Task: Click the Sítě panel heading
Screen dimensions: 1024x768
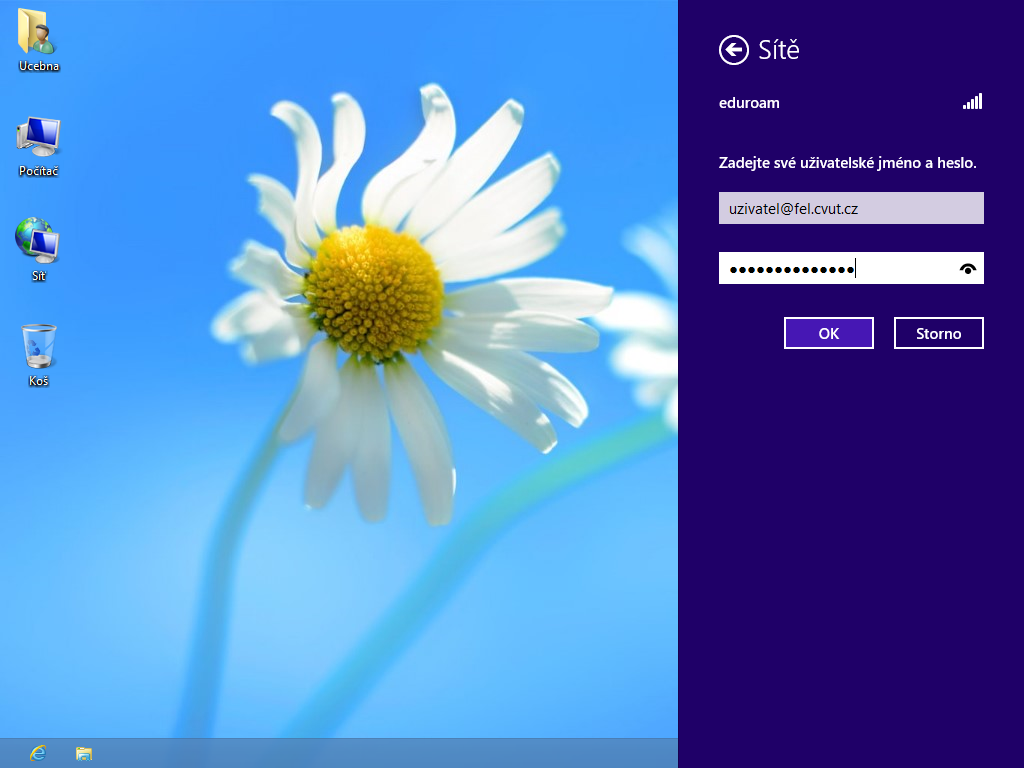Action: (x=778, y=50)
